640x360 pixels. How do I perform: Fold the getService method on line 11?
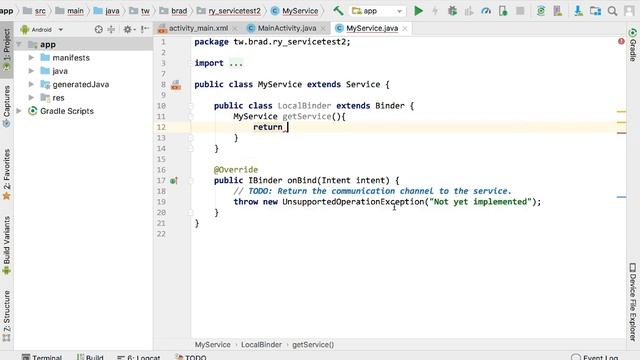tap(190, 116)
